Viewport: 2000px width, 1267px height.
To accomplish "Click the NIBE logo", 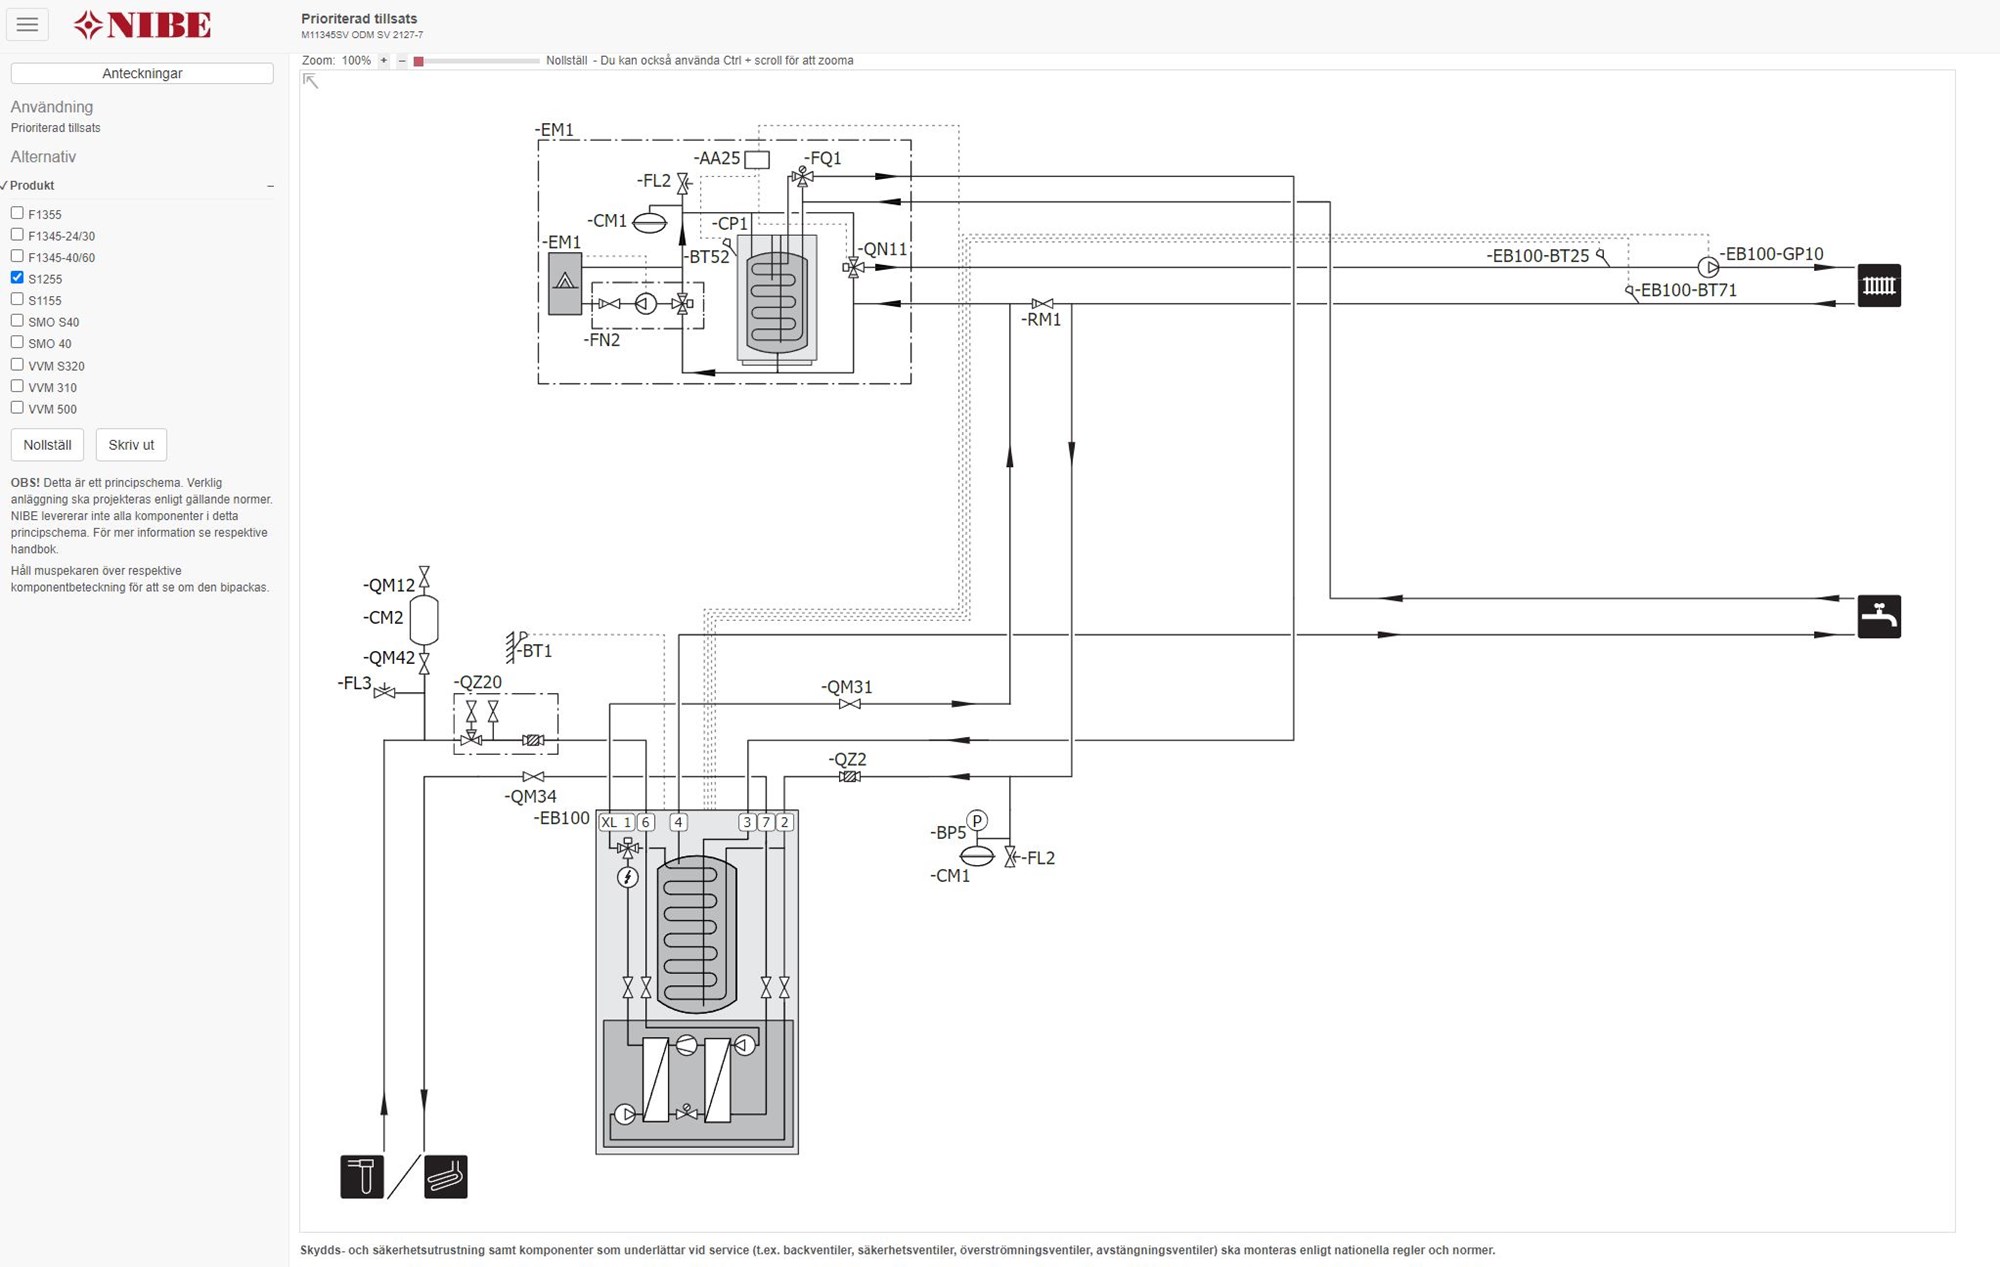I will (143, 25).
